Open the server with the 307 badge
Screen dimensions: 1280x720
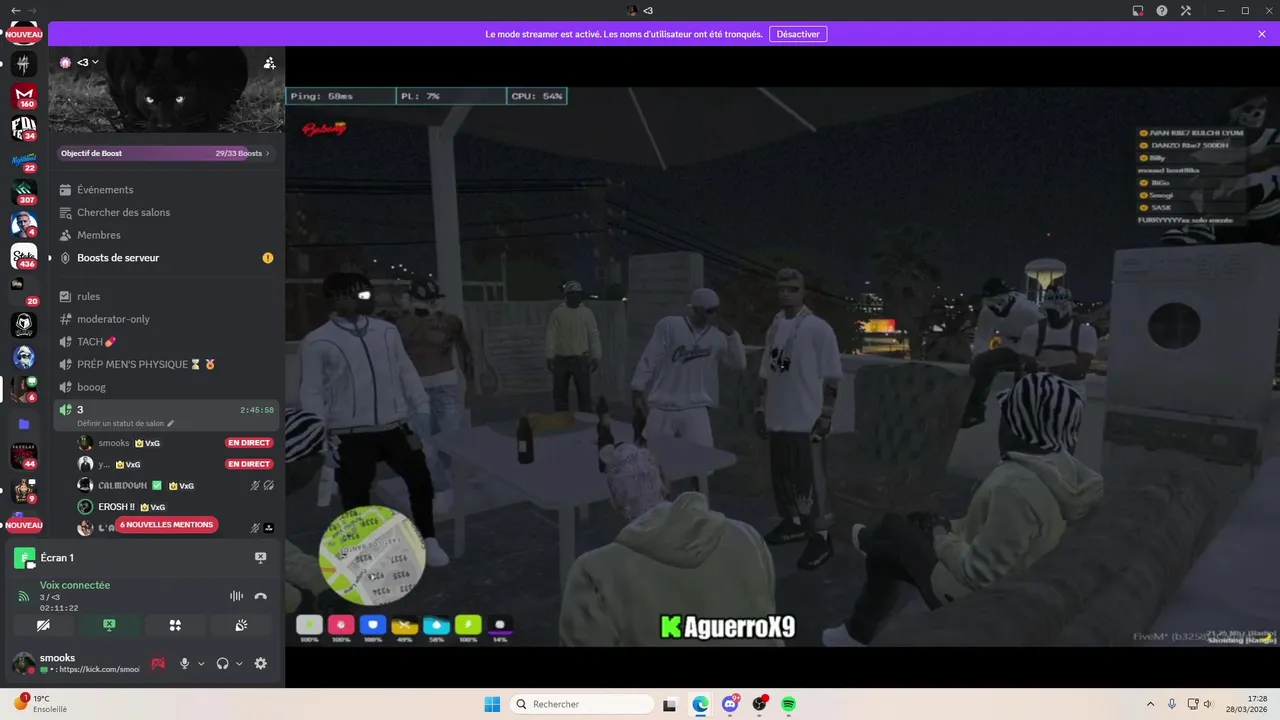(24, 191)
